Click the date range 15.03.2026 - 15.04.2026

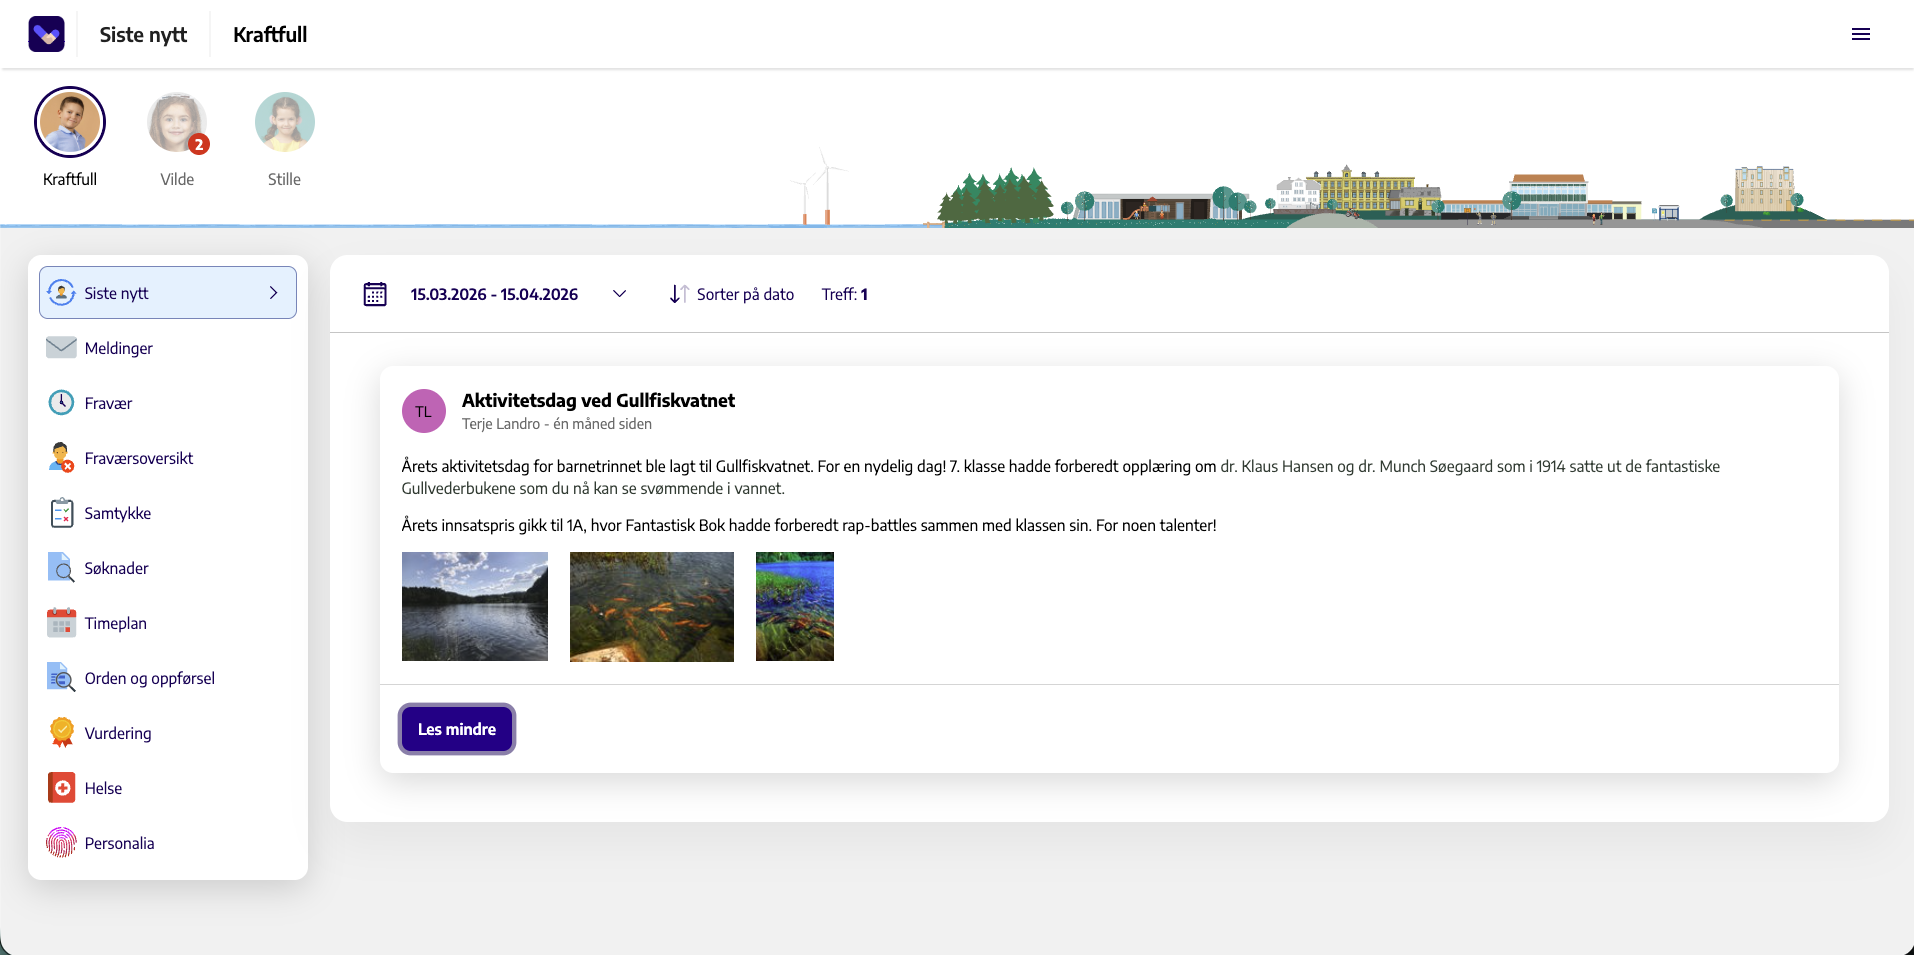[x=494, y=294]
